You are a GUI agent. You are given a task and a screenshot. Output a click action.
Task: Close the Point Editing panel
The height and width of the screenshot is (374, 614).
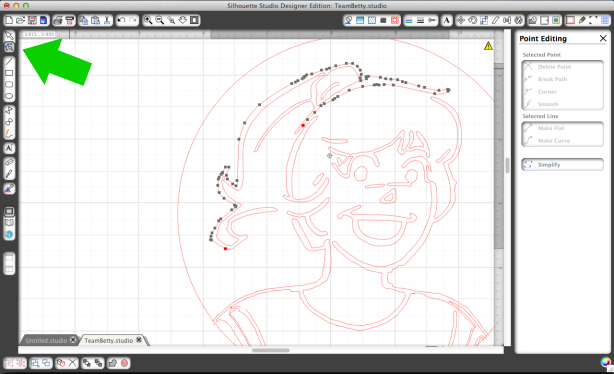[603, 38]
